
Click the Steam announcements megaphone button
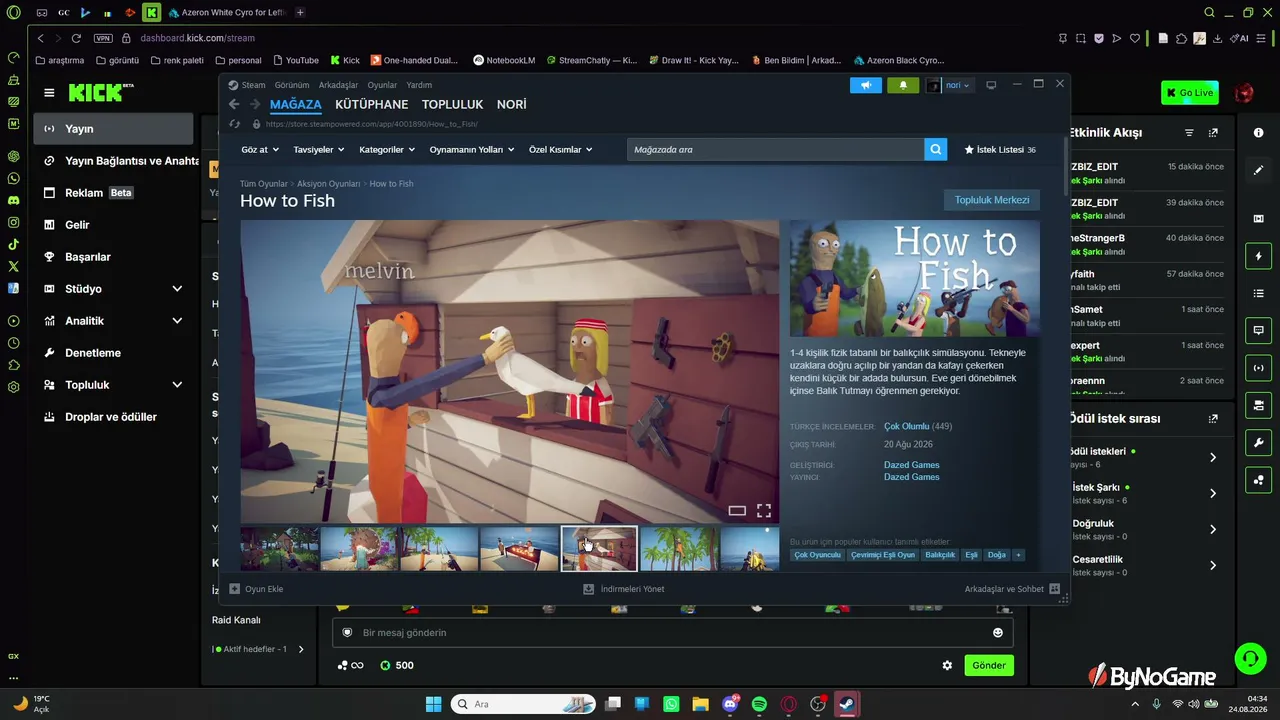point(866,85)
